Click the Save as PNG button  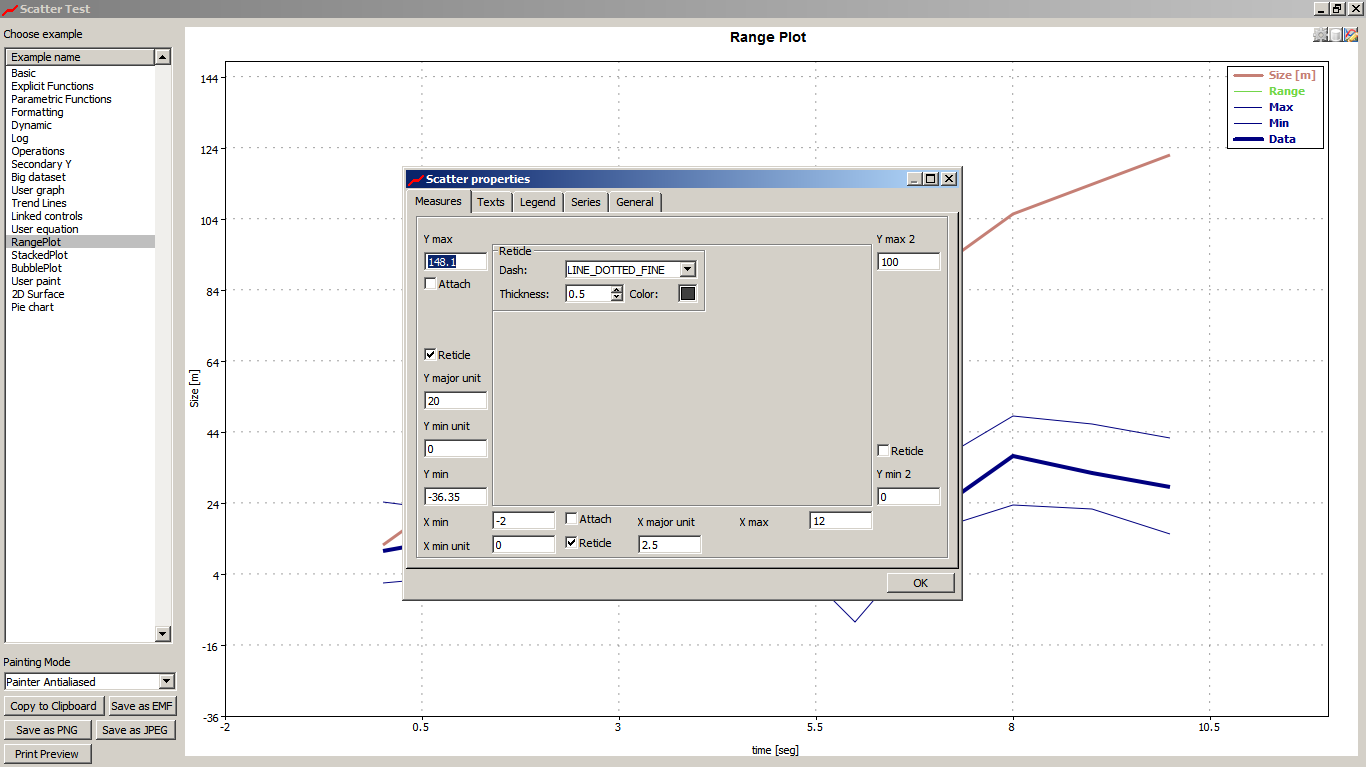pos(47,730)
